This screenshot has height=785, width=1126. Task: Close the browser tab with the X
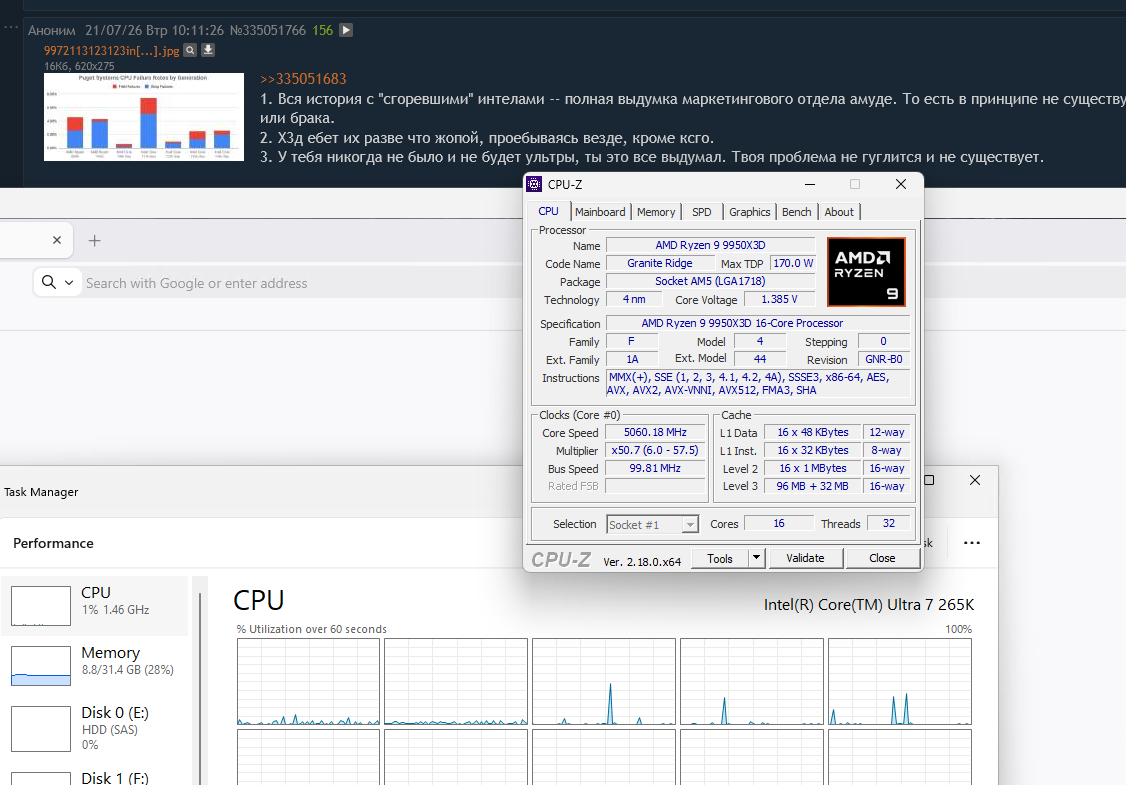coord(57,240)
